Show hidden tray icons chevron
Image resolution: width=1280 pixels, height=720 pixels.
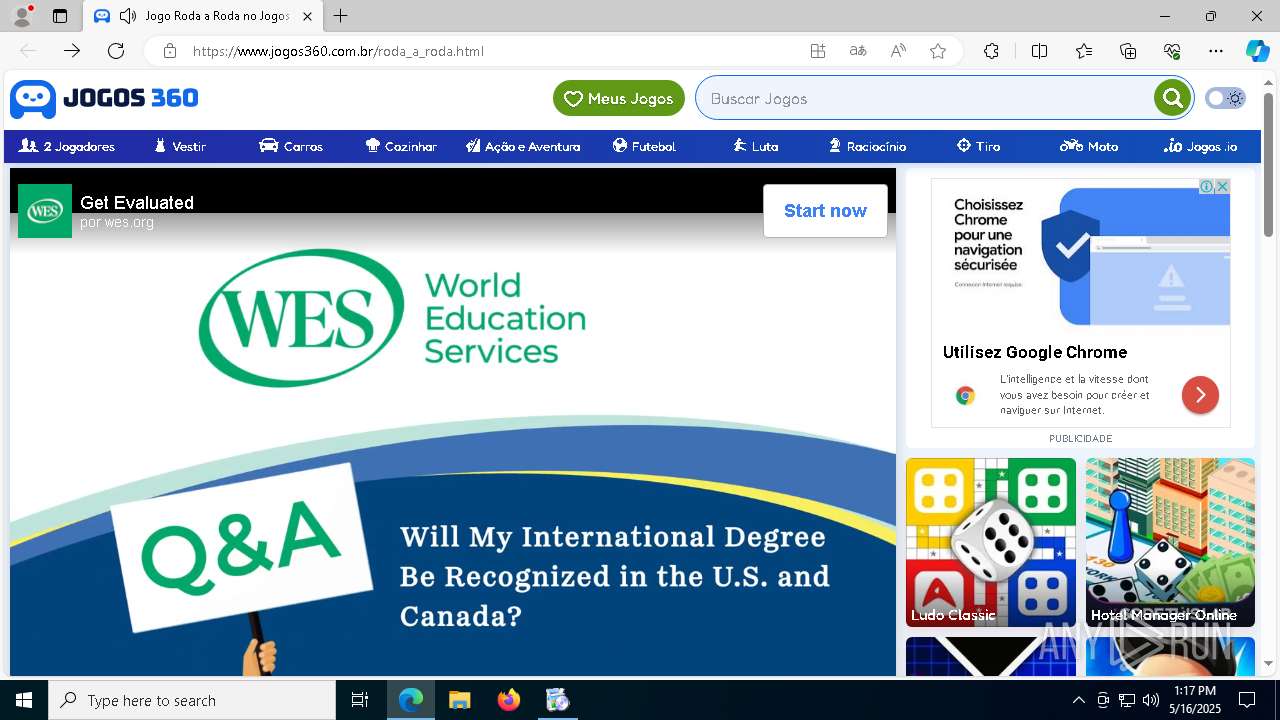[x=1078, y=700]
